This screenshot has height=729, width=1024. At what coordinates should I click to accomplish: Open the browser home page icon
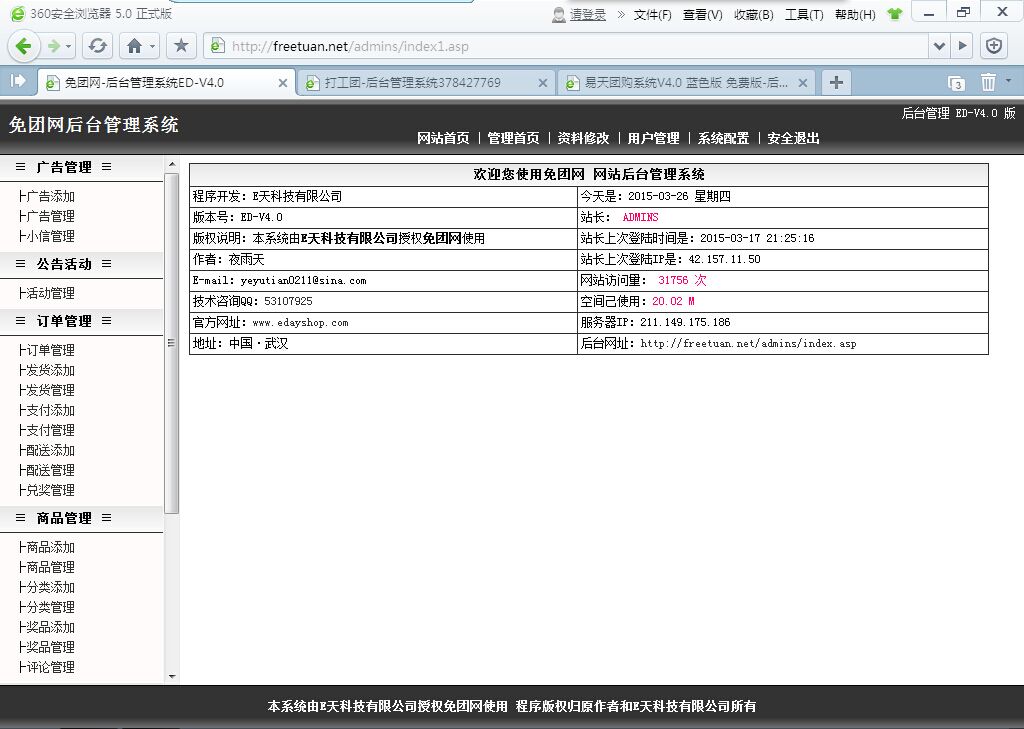click(134, 46)
